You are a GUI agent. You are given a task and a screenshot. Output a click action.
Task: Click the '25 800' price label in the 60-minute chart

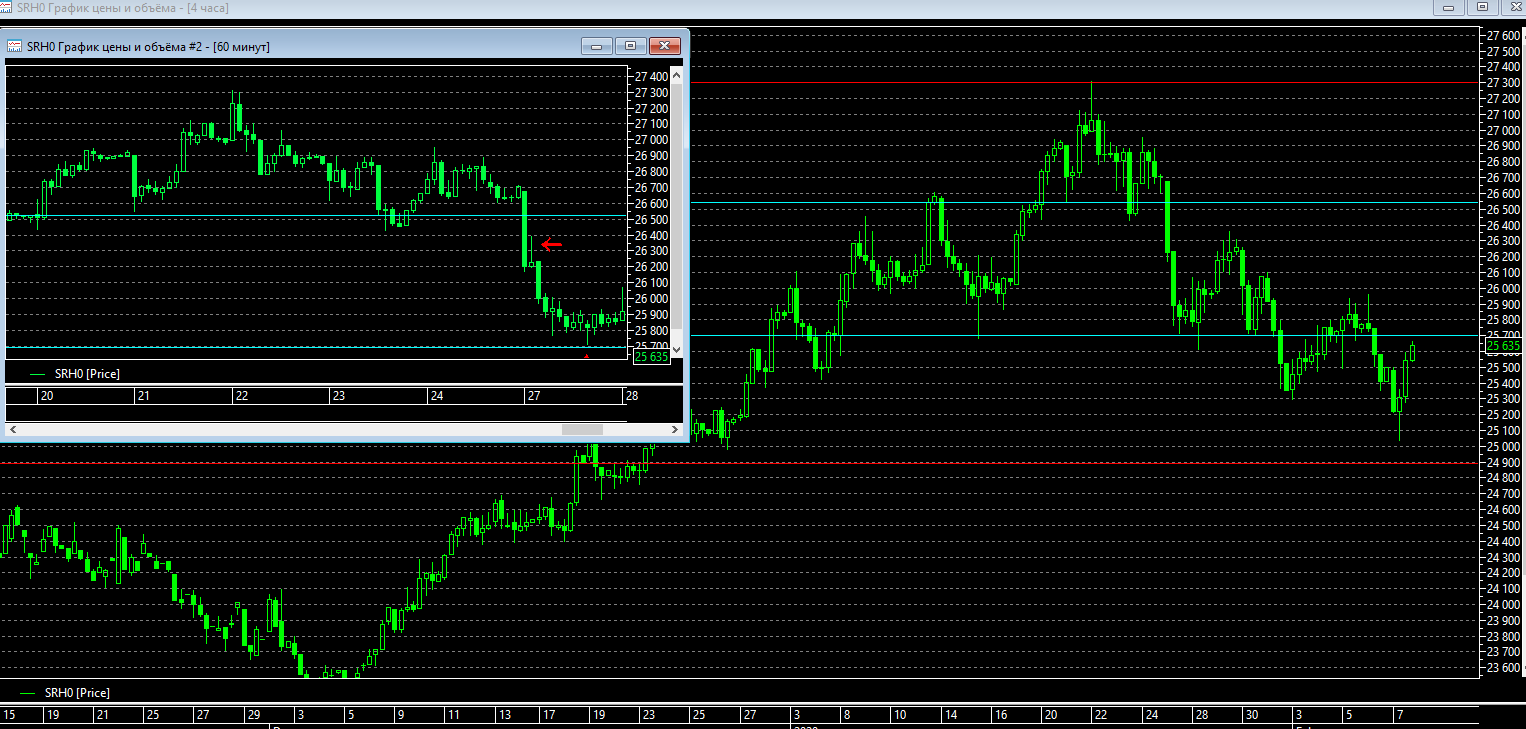coord(651,331)
